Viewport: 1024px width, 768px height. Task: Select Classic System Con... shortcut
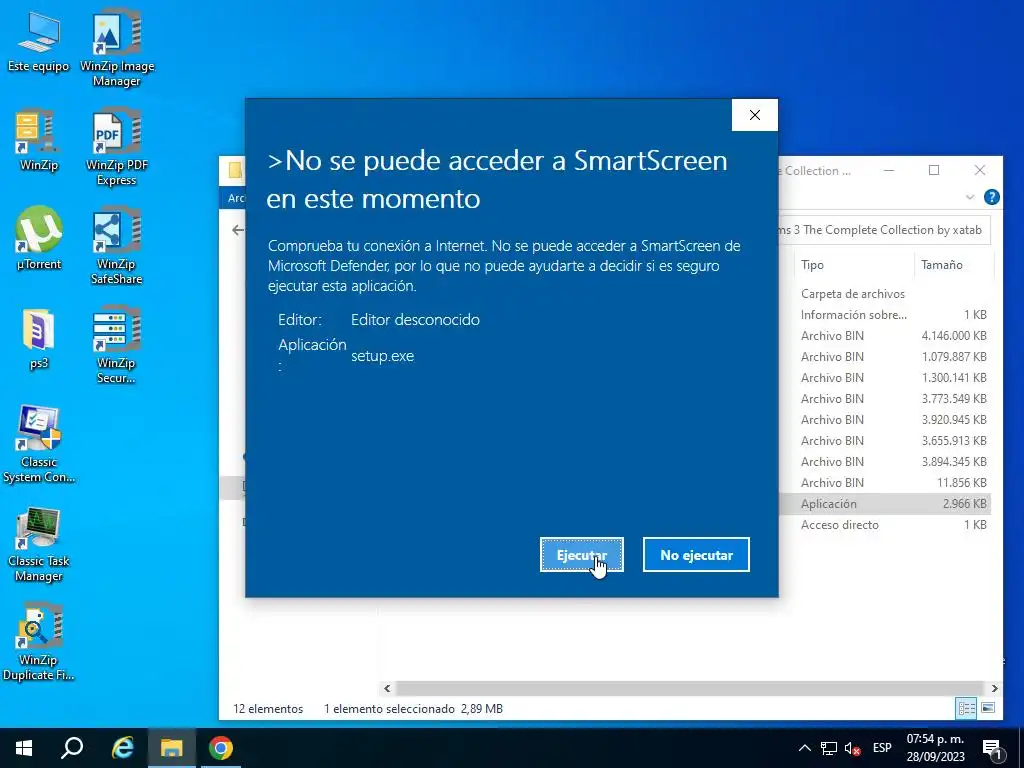38,445
